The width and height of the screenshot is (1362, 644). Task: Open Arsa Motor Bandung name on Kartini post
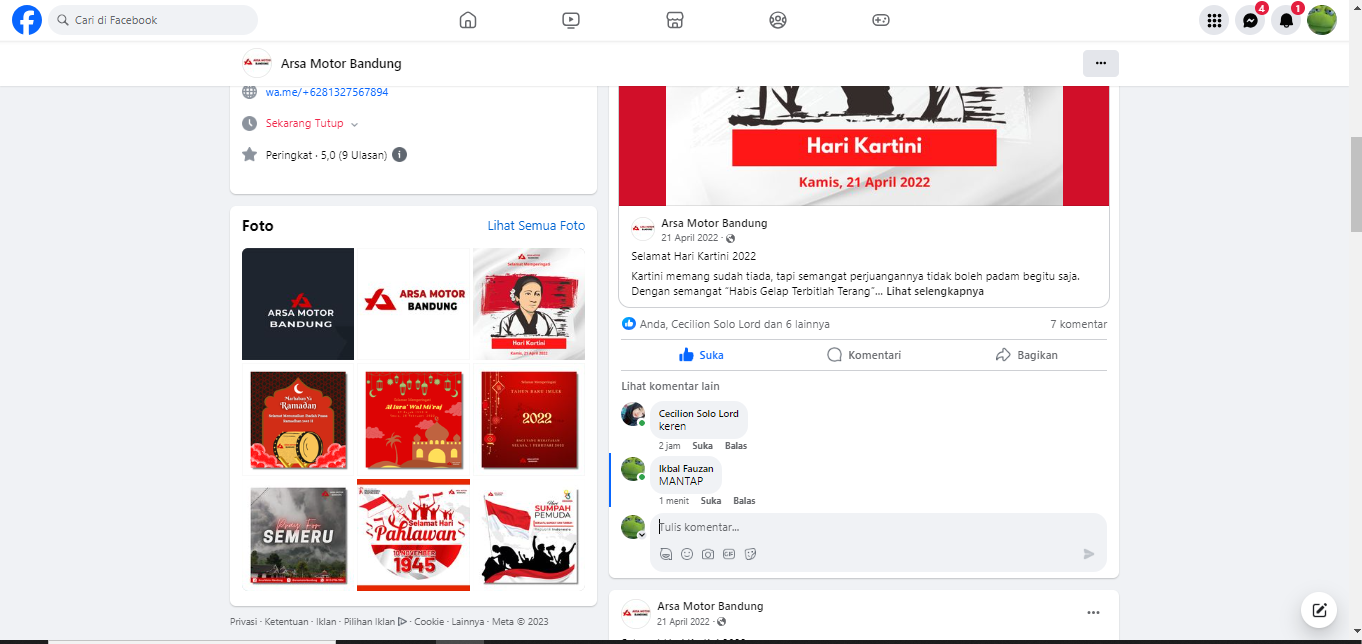714,223
